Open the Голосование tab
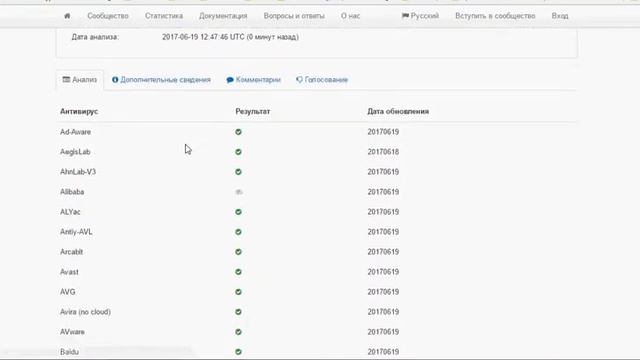The image size is (640, 360). (322, 80)
